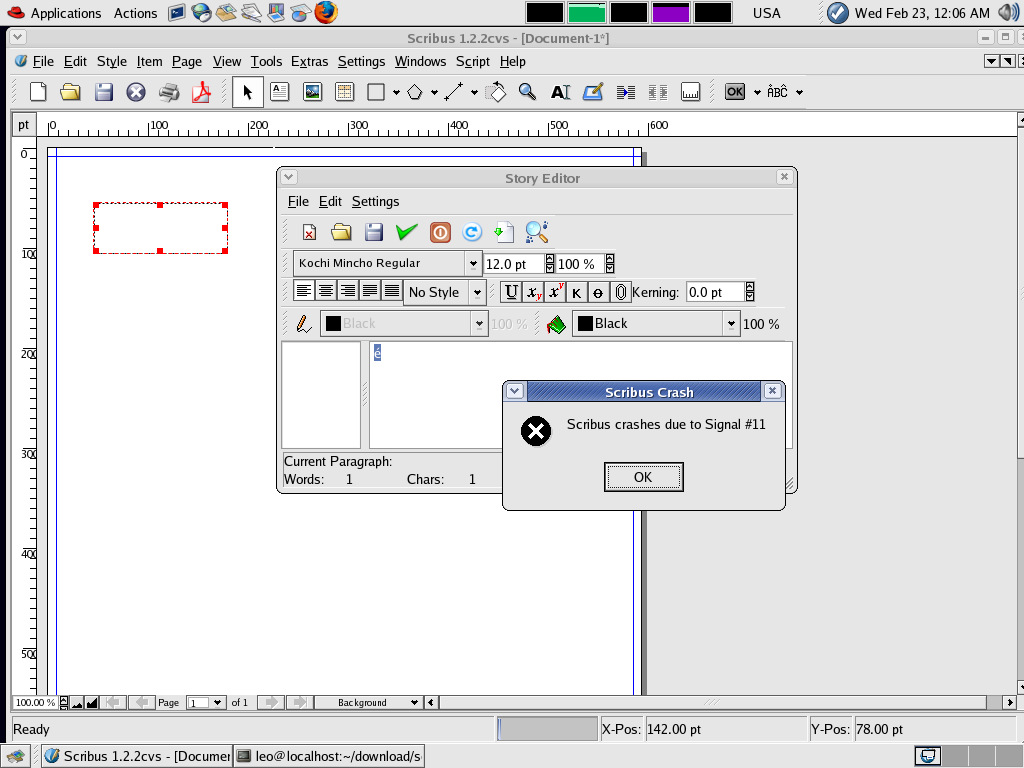Activate the Zoom magnifier tool in main toolbar

click(x=527, y=92)
